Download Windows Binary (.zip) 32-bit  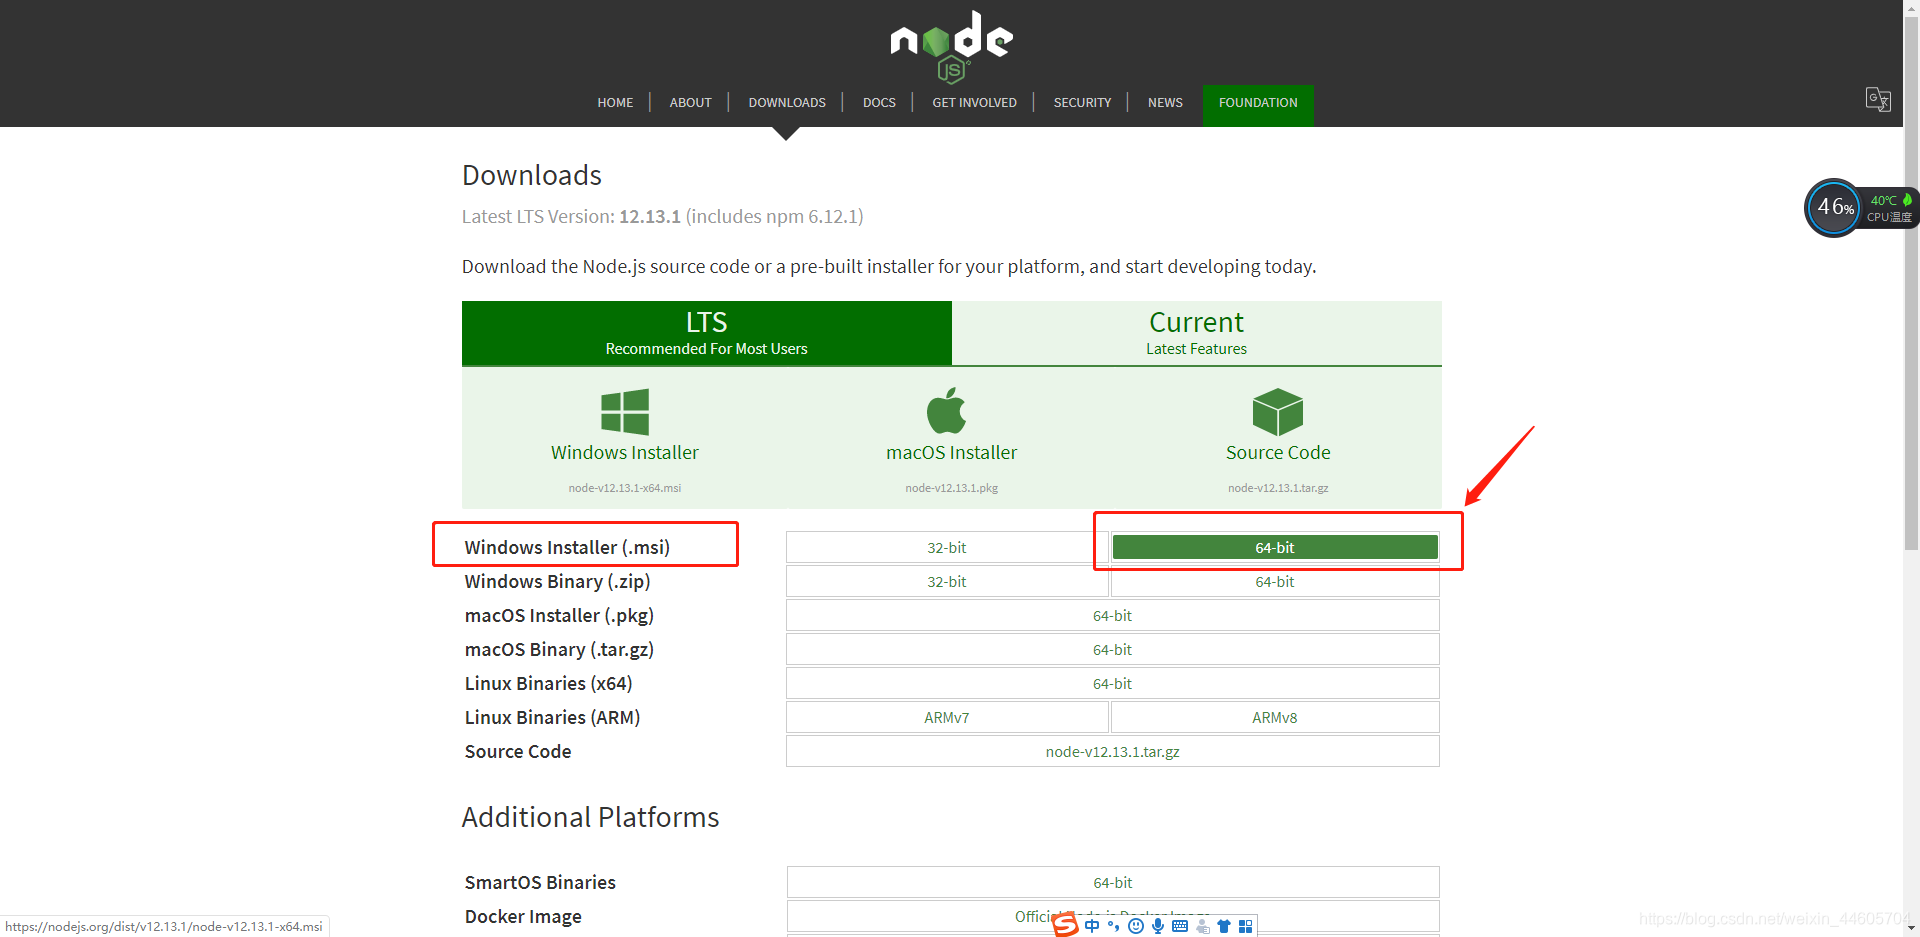pyautogui.click(x=946, y=581)
